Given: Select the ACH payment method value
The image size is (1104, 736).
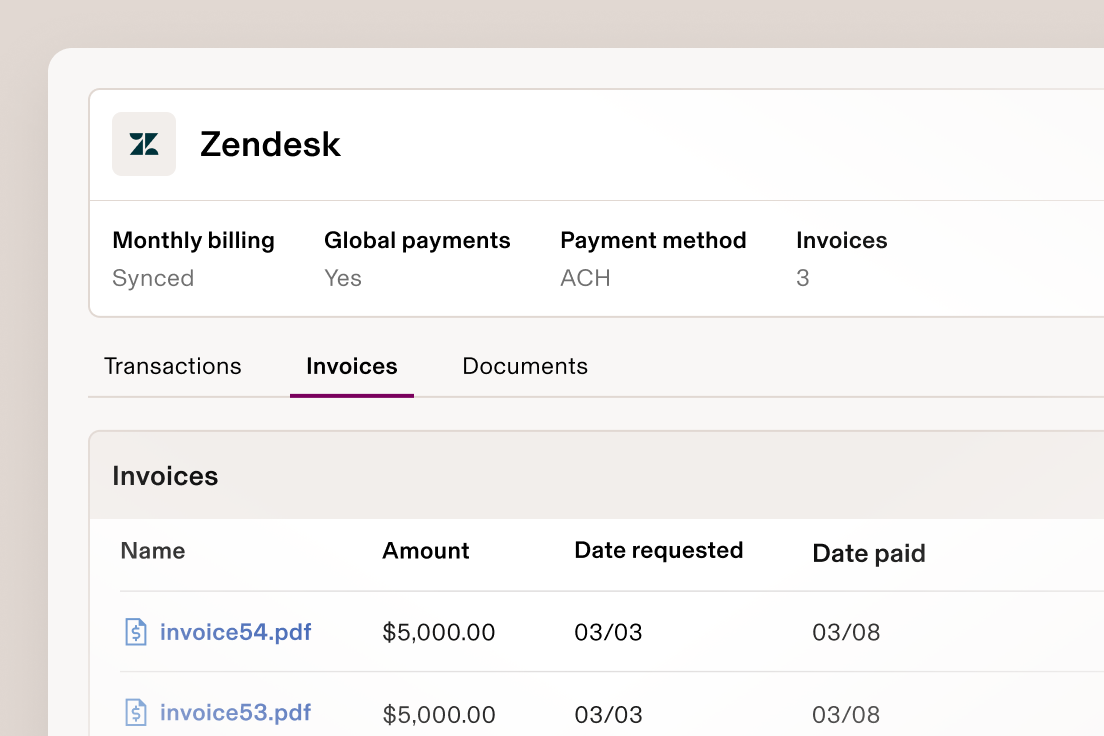Looking at the screenshot, I should tap(585, 278).
